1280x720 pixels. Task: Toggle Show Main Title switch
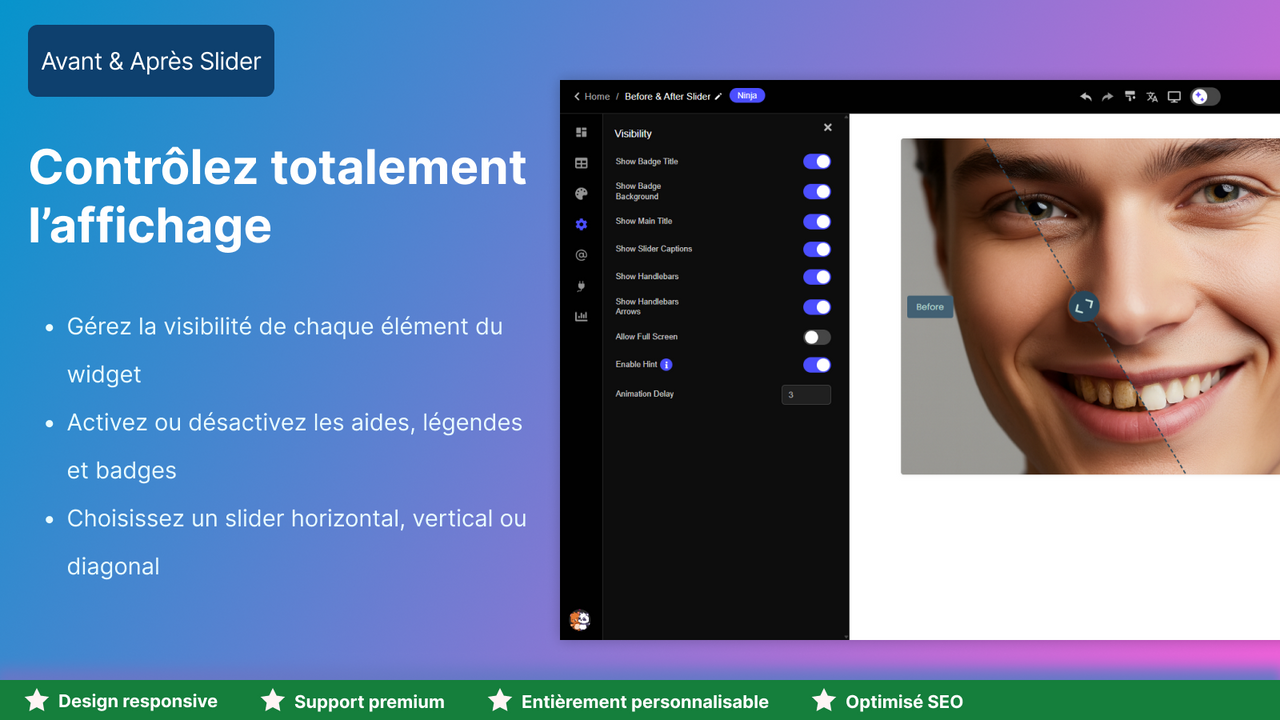(817, 221)
